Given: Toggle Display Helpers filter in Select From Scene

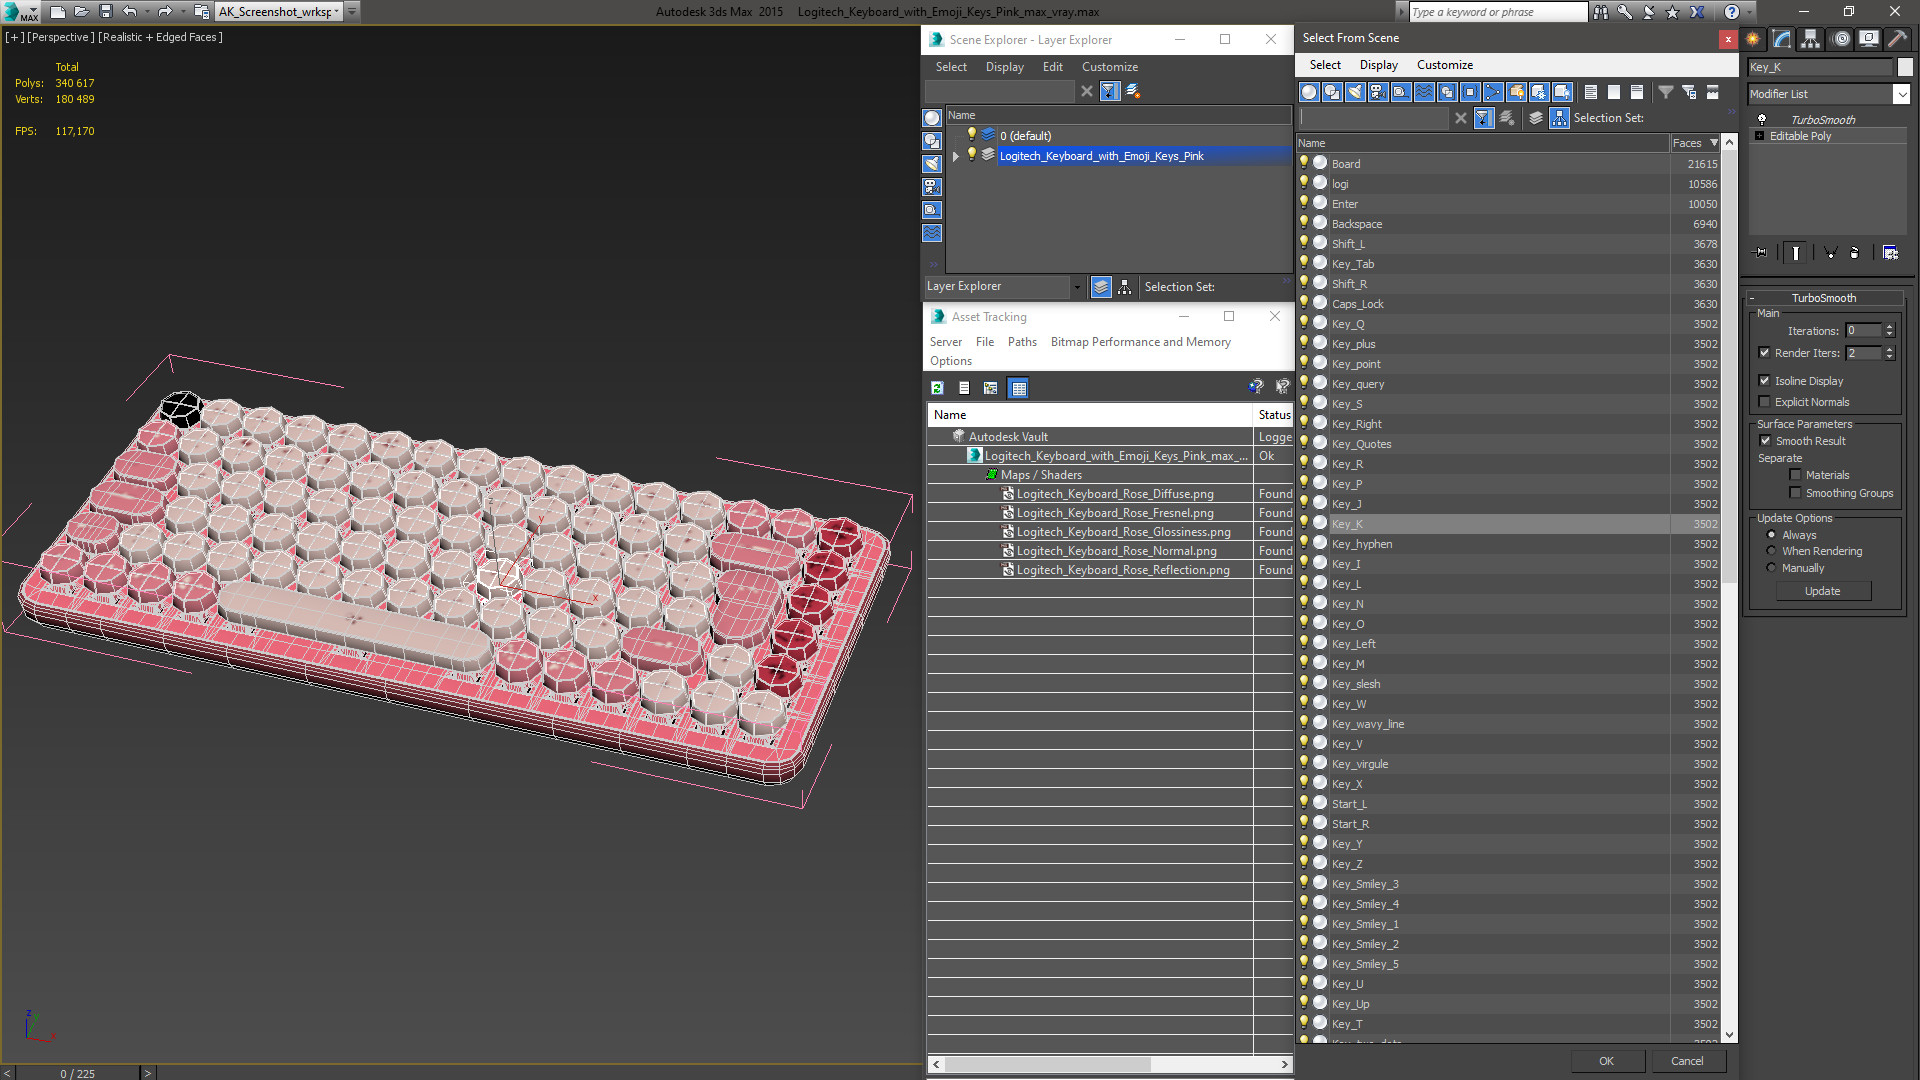Looking at the screenshot, I should (1401, 92).
